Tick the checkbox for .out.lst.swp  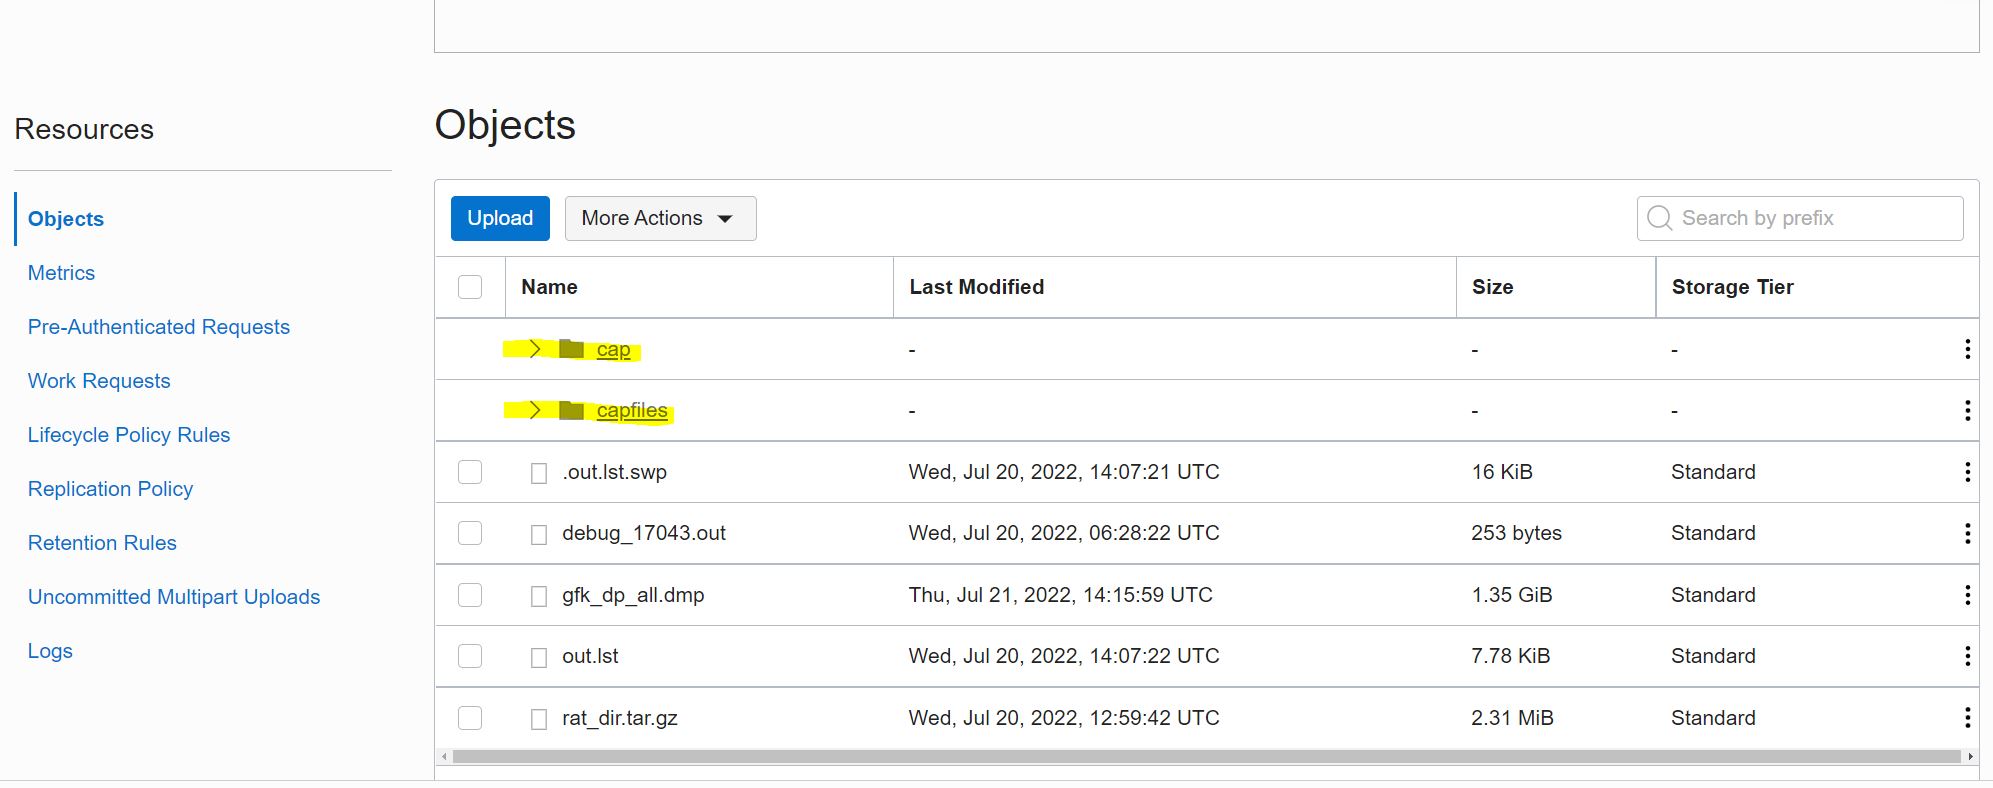tap(470, 472)
